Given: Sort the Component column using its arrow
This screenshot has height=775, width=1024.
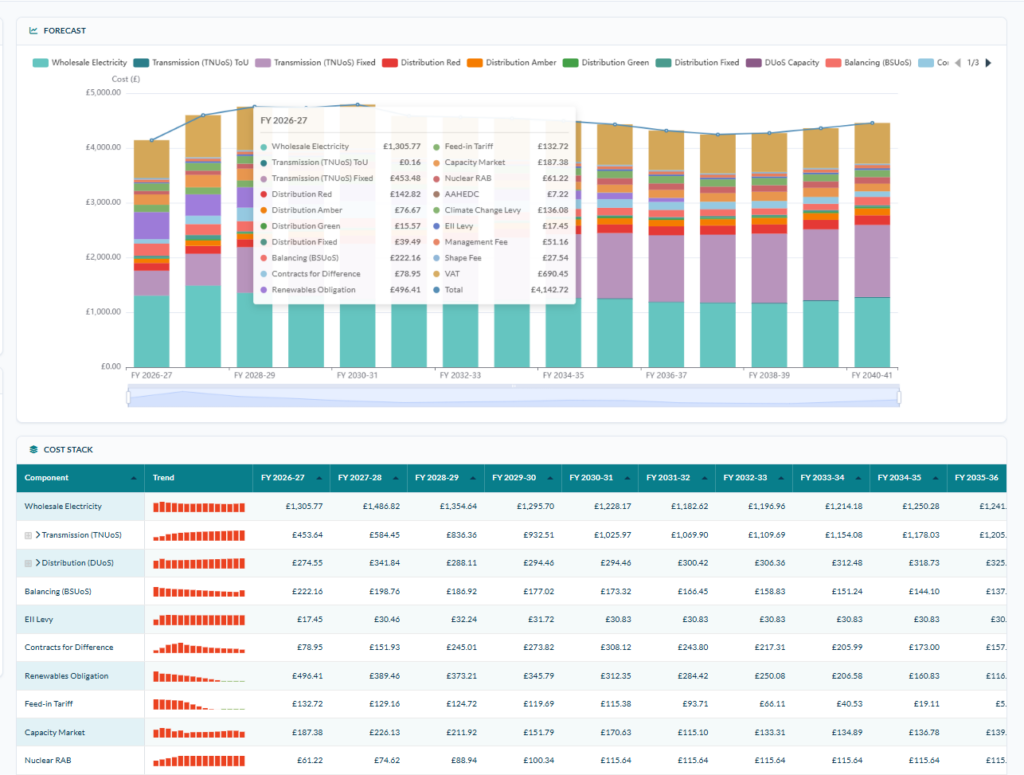Looking at the screenshot, I should point(134,479).
